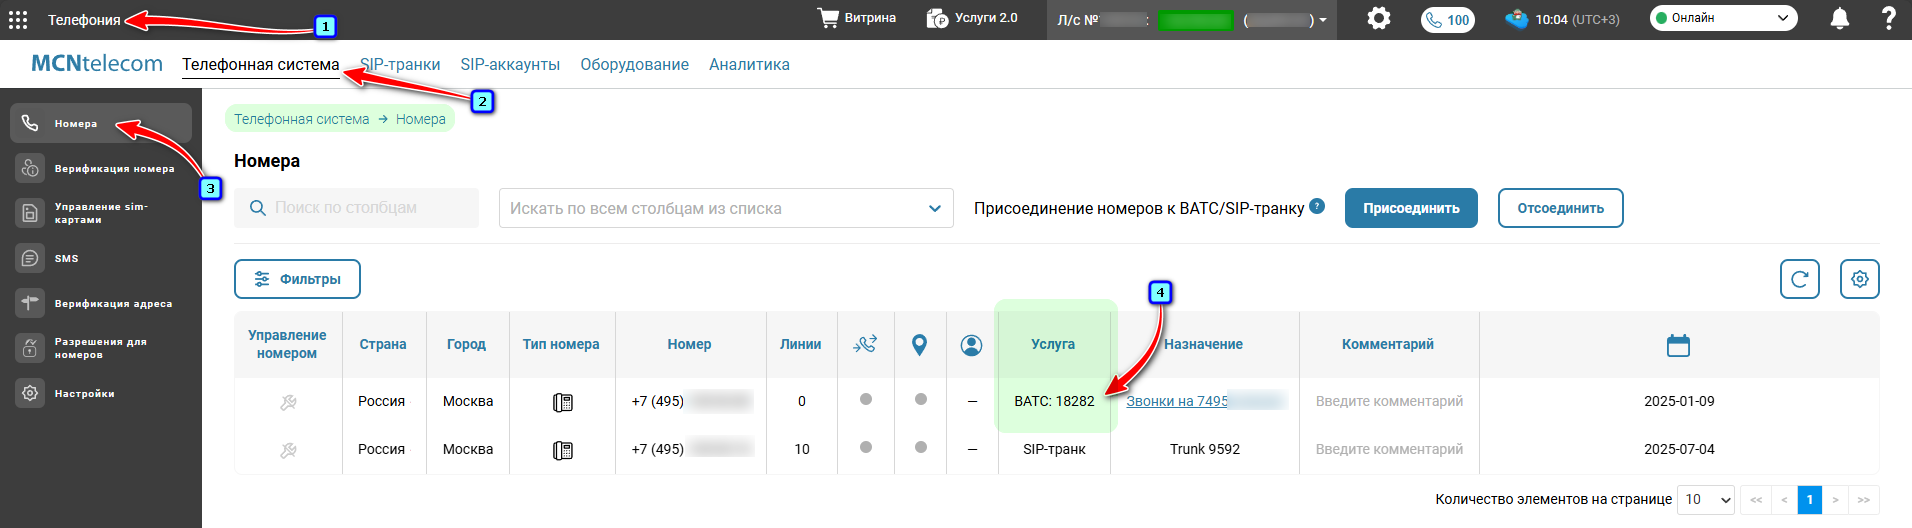This screenshot has height=528, width=1912.
Task: Click the number type icon in SIP-транк row
Action: click(562, 450)
